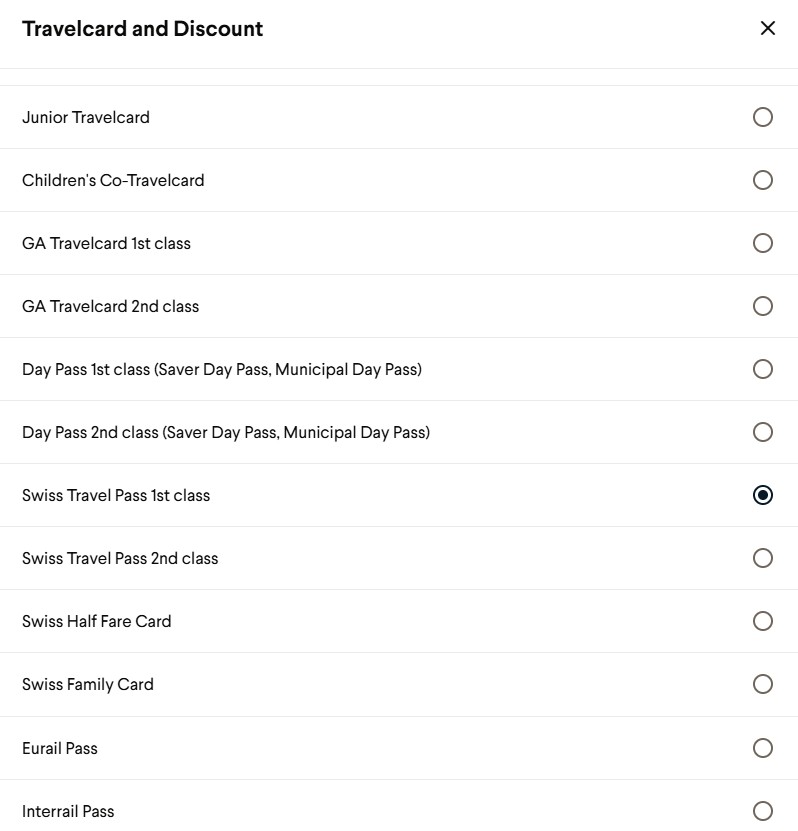The image size is (798, 831).
Task: Click the Swiss Half Fare Card label
Action: point(96,621)
